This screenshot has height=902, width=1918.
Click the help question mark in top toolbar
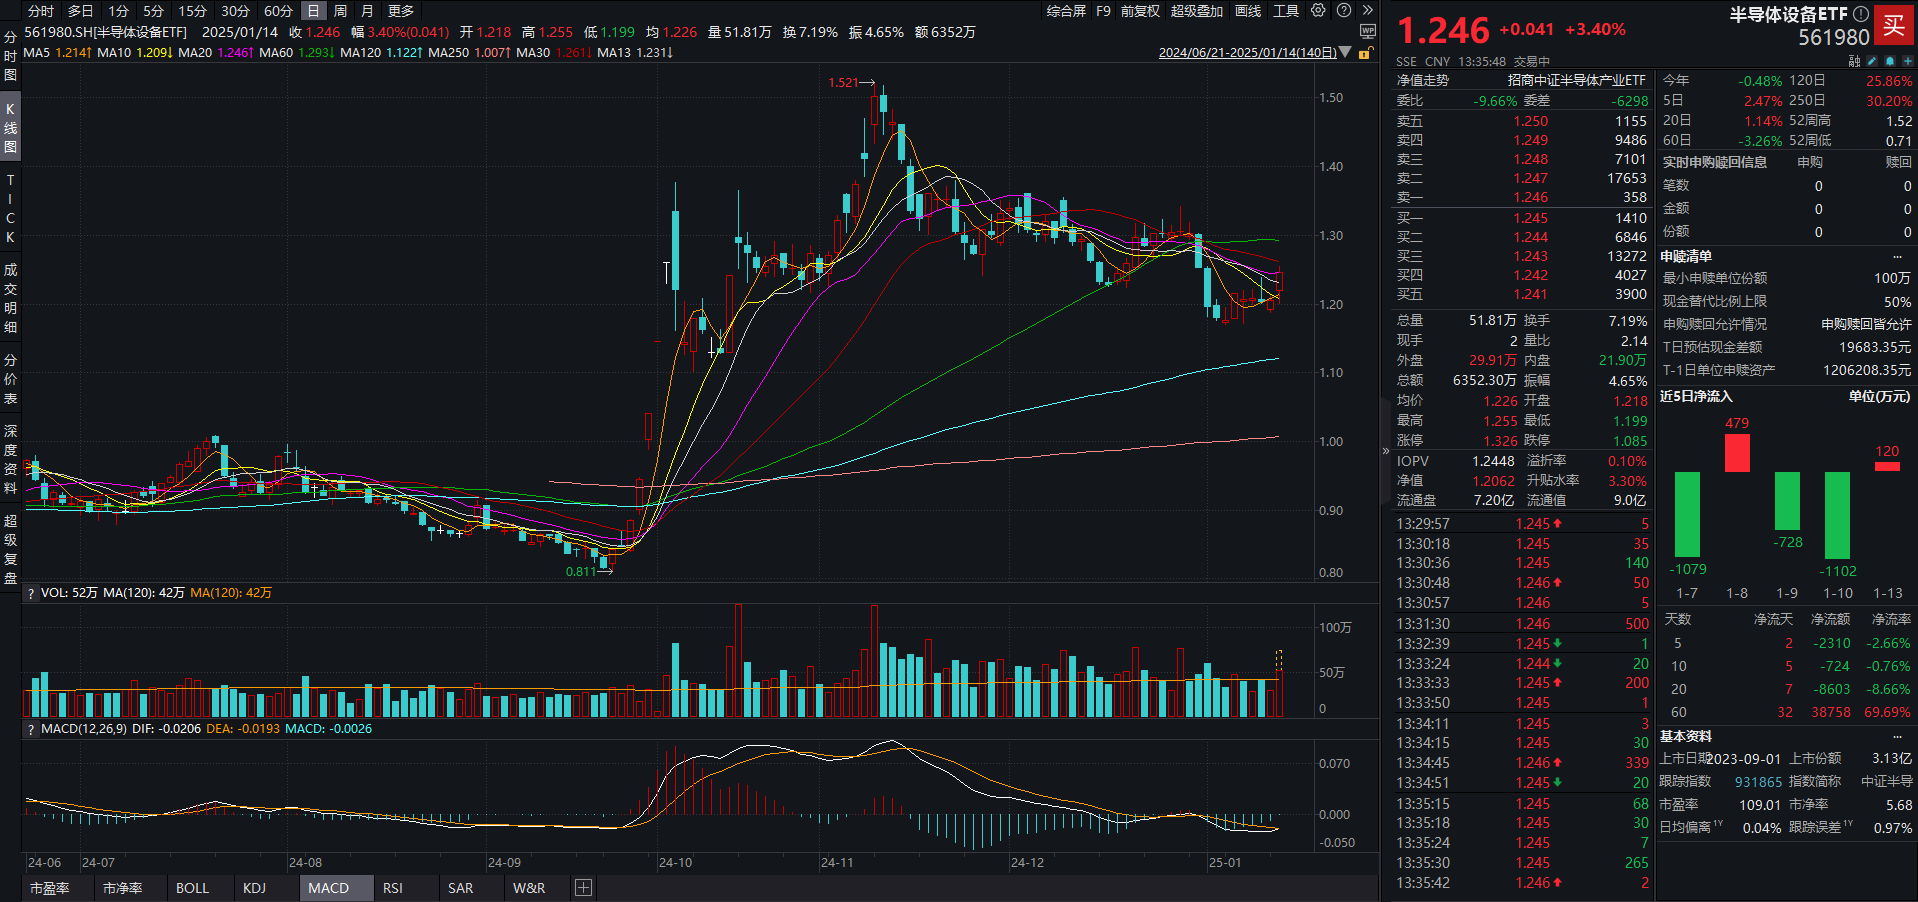(x=1343, y=11)
